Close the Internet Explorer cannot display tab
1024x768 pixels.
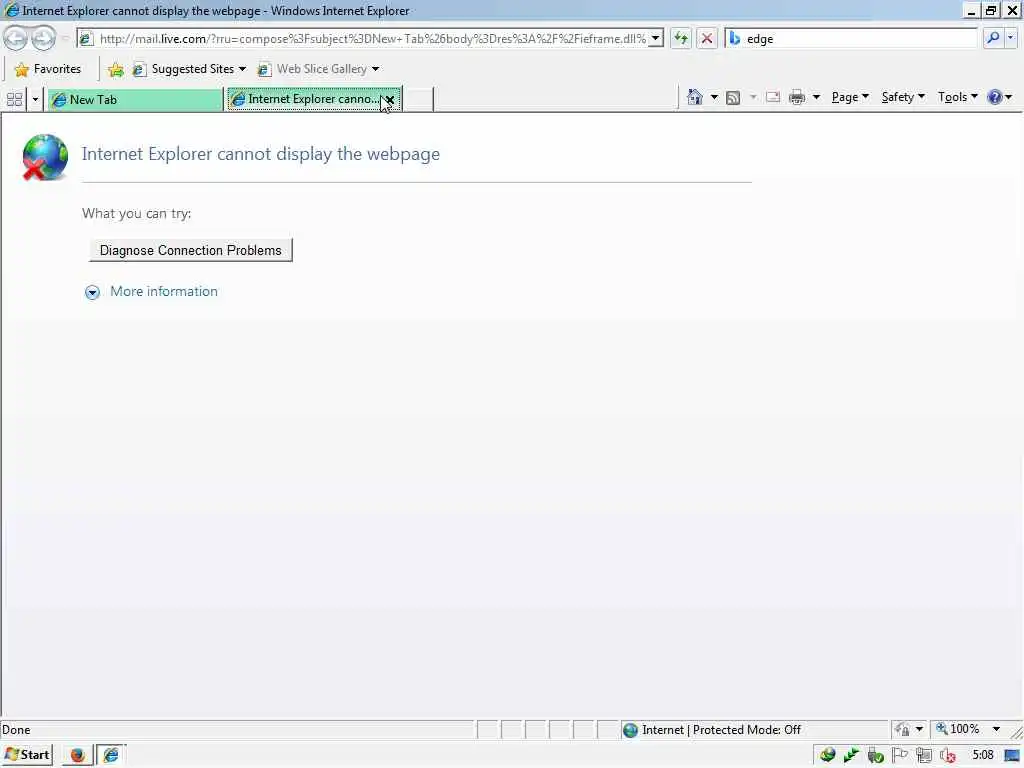pyautogui.click(x=390, y=99)
